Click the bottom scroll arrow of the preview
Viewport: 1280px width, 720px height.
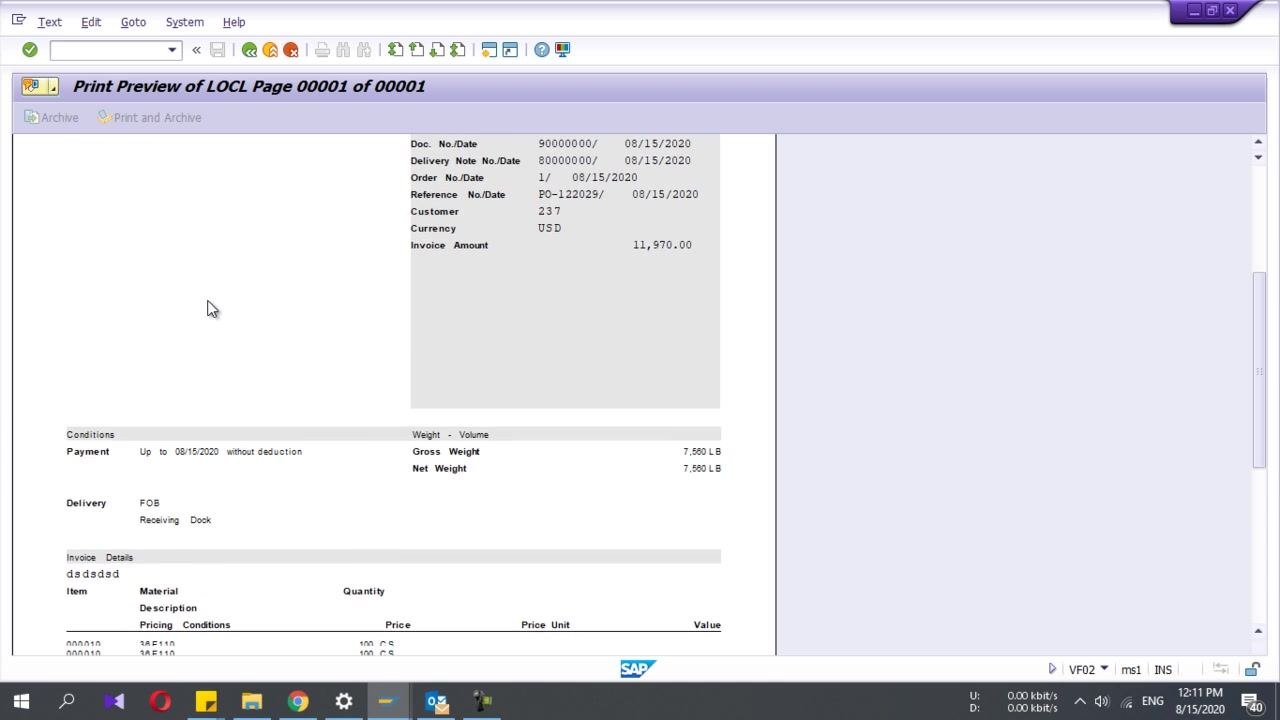(x=1258, y=631)
